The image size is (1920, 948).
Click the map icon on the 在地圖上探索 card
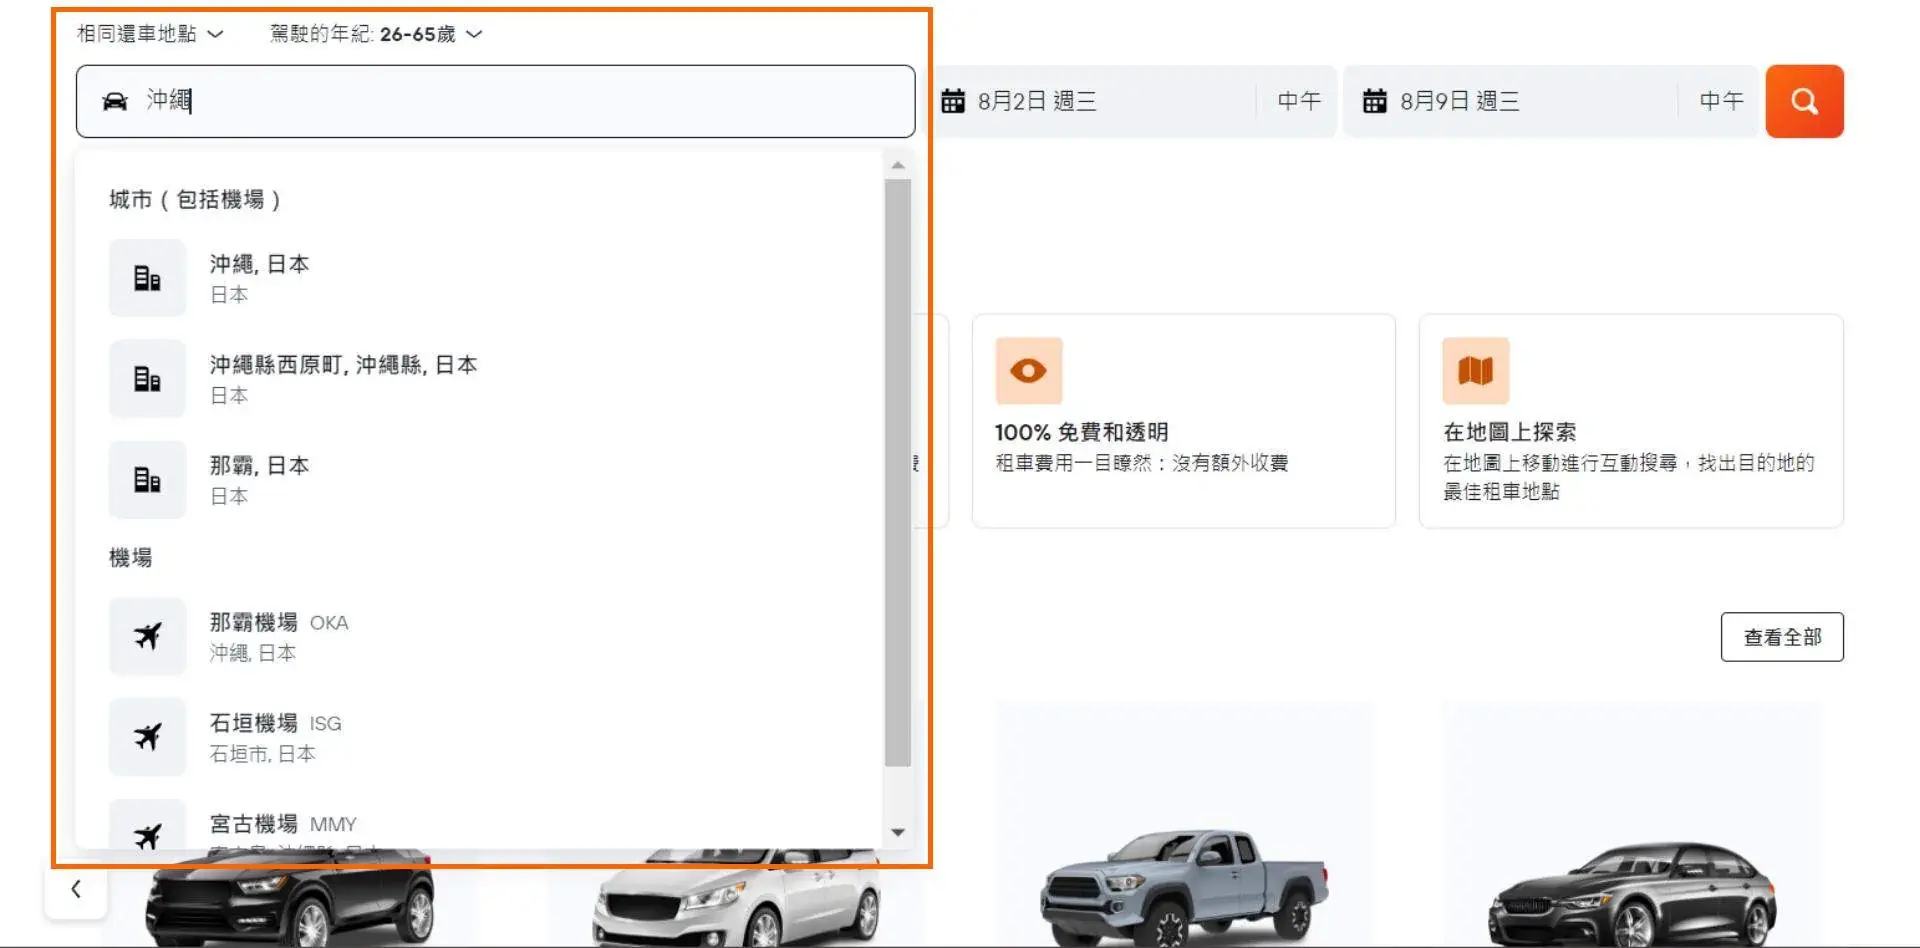point(1475,369)
